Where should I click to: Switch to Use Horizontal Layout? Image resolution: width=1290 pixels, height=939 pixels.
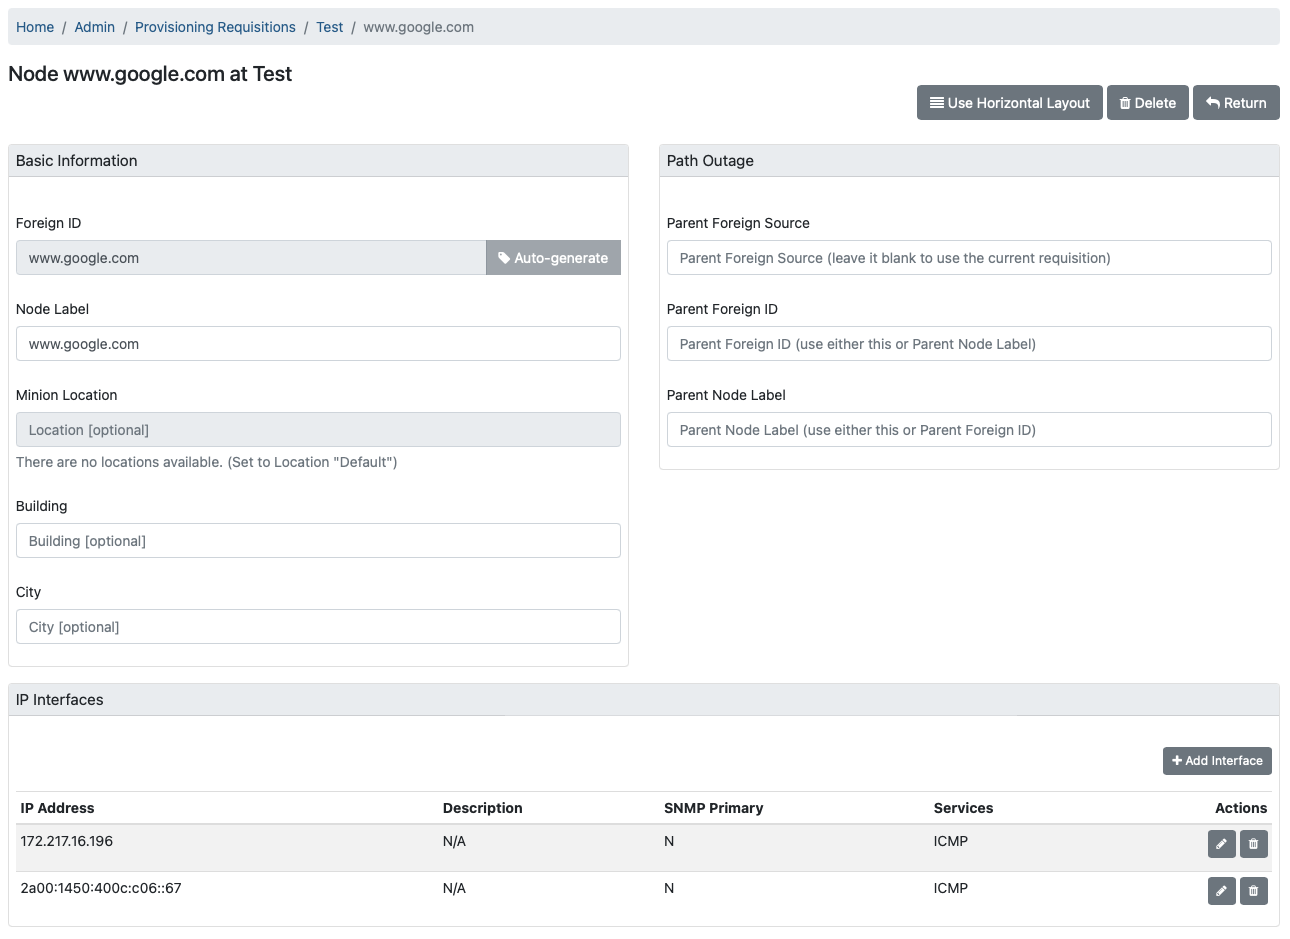tap(1009, 103)
